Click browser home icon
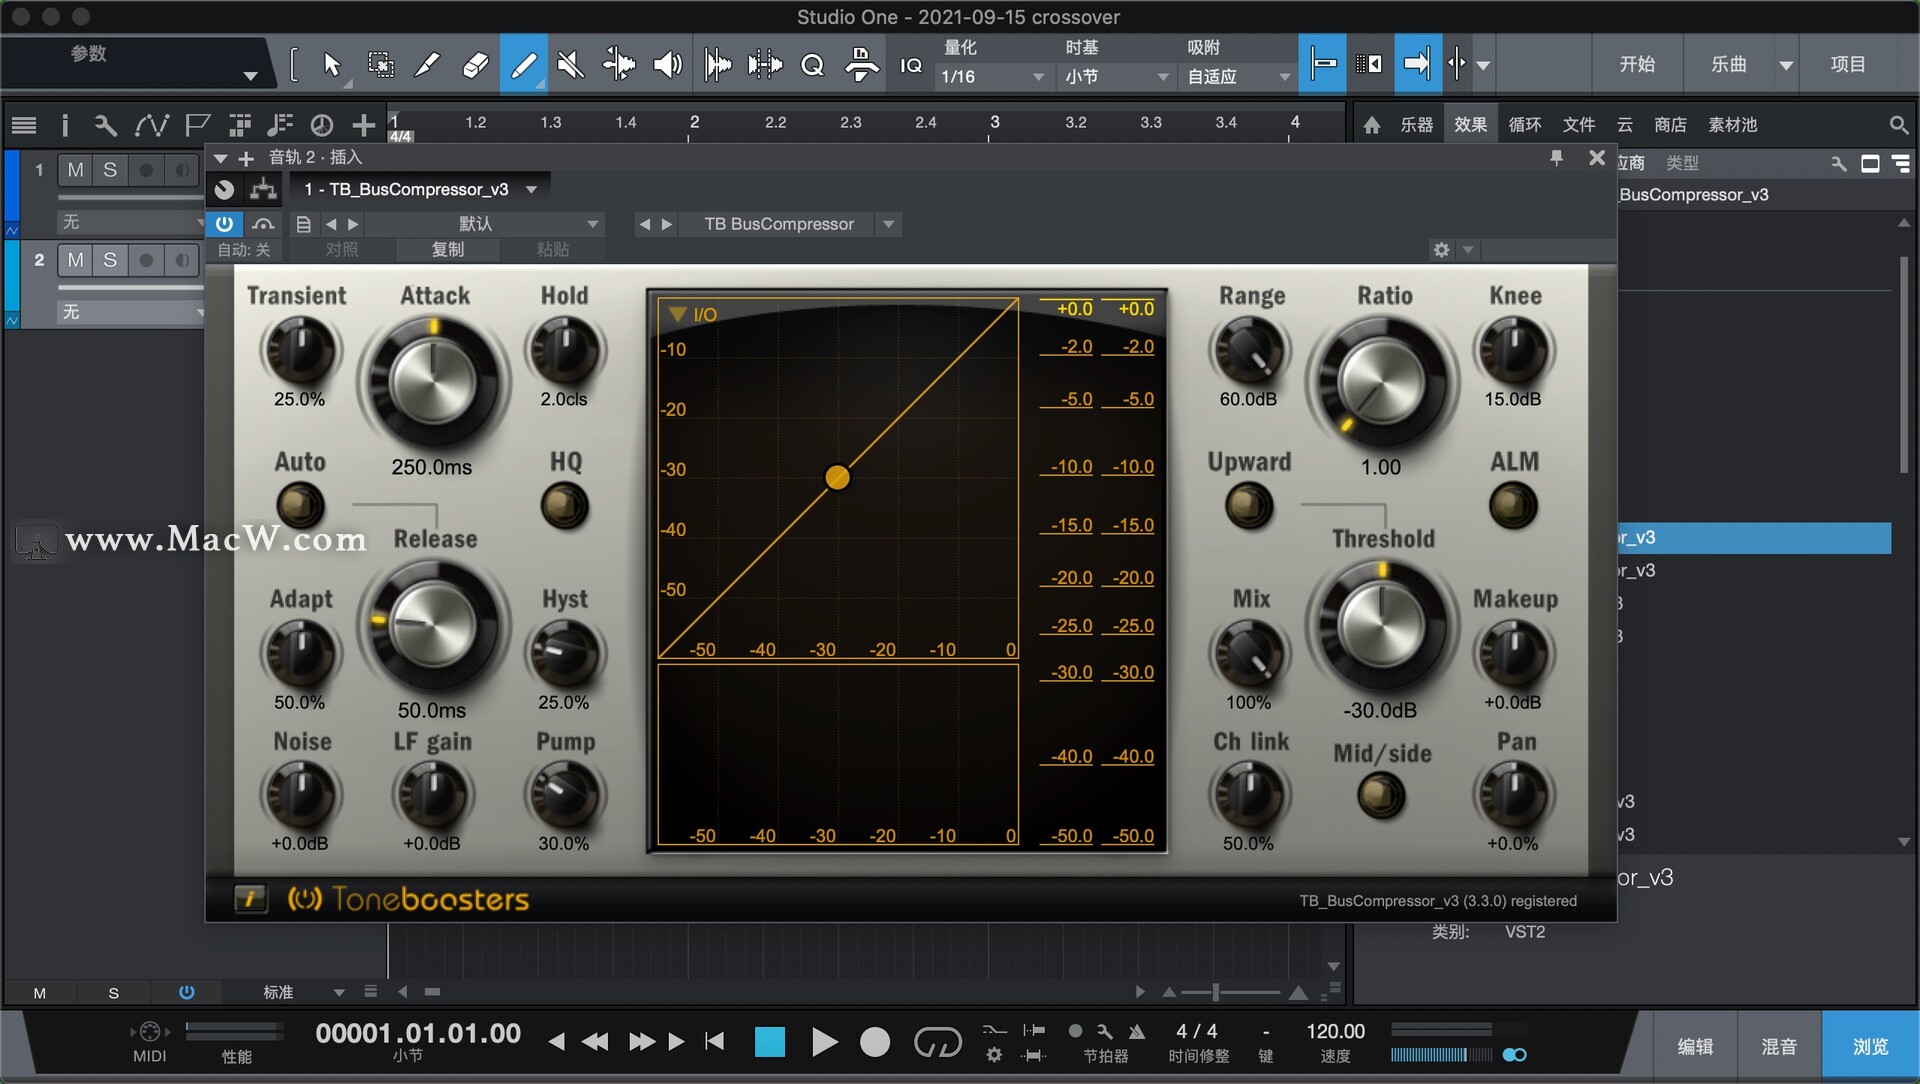Image resolution: width=1920 pixels, height=1084 pixels. tap(1372, 125)
